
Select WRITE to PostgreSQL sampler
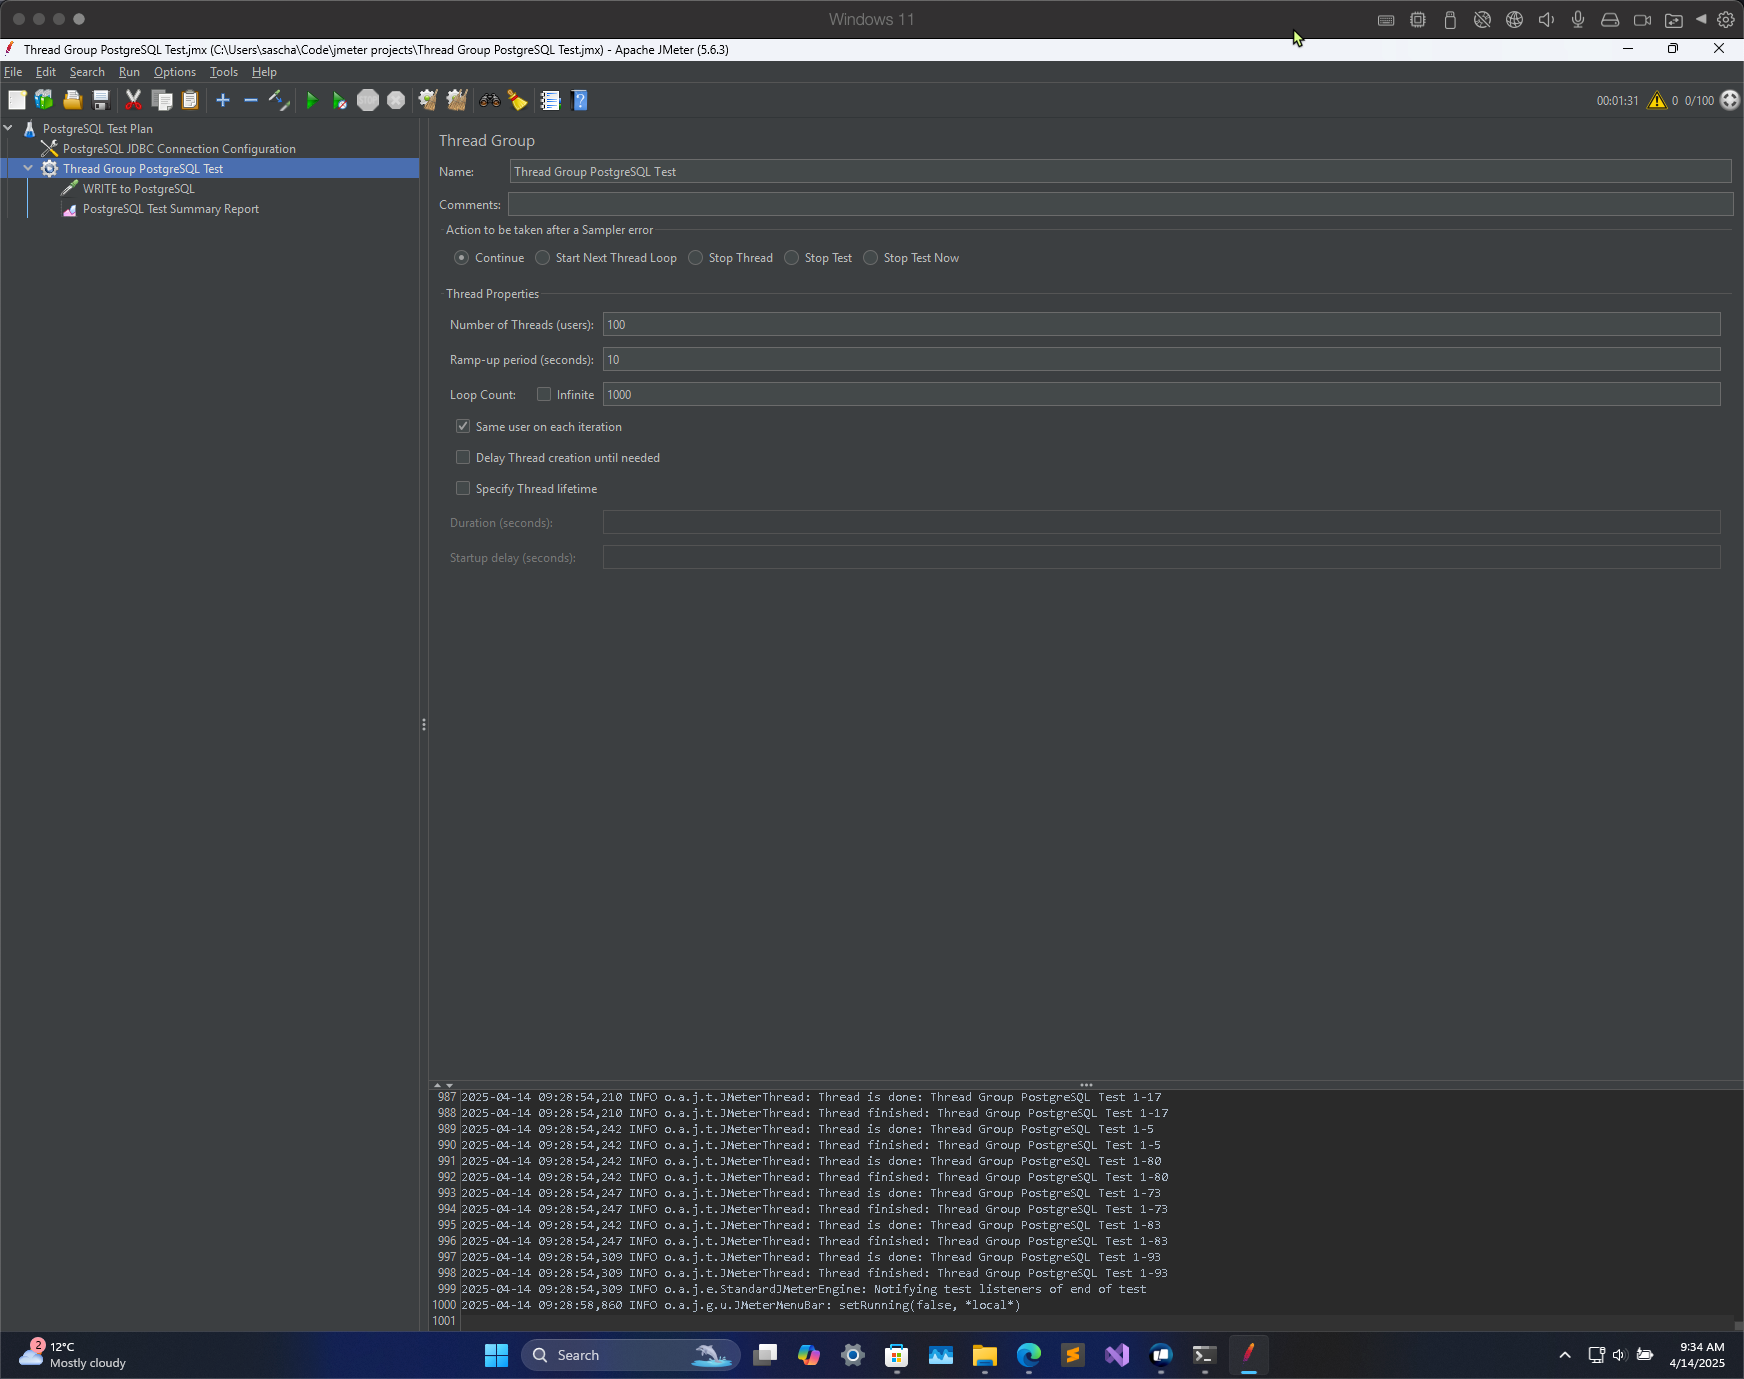139,188
